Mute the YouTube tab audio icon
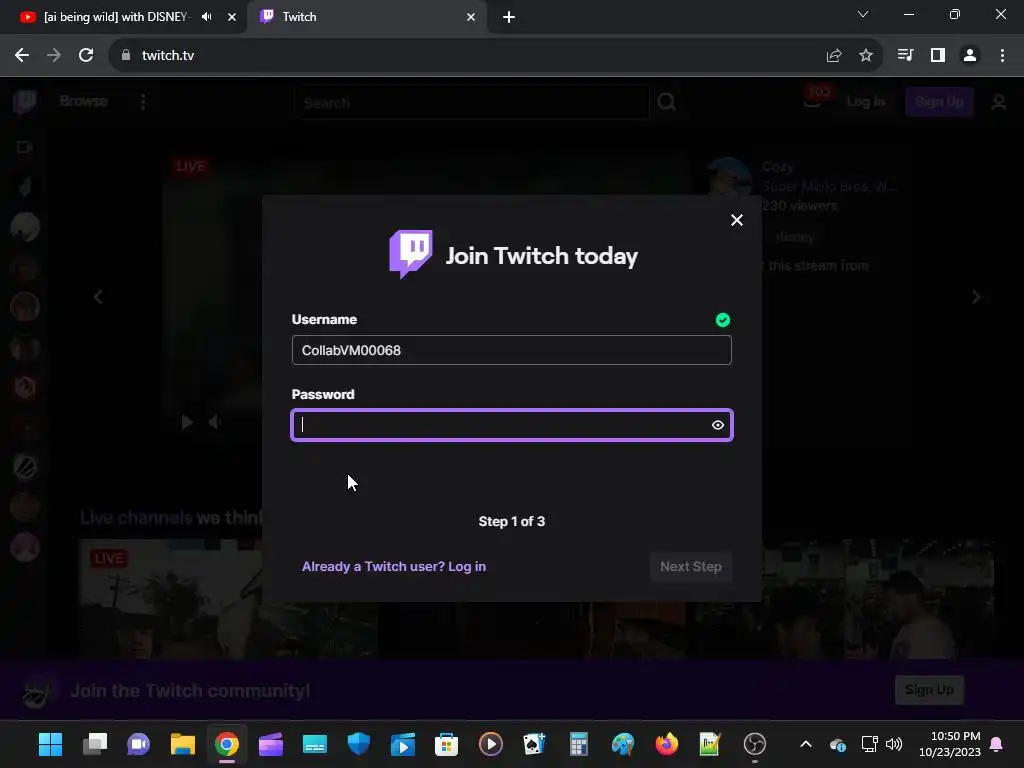Viewport: 1024px width, 768px height. [x=207, y=17]
